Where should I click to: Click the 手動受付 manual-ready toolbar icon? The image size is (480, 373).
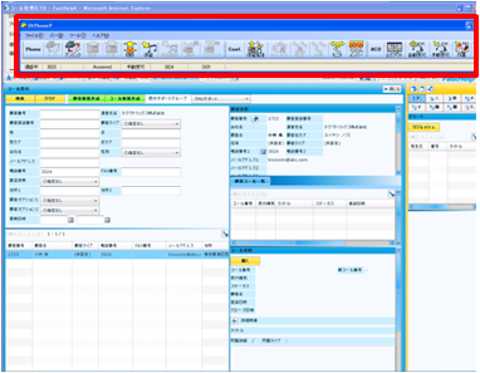pos(441,49)
